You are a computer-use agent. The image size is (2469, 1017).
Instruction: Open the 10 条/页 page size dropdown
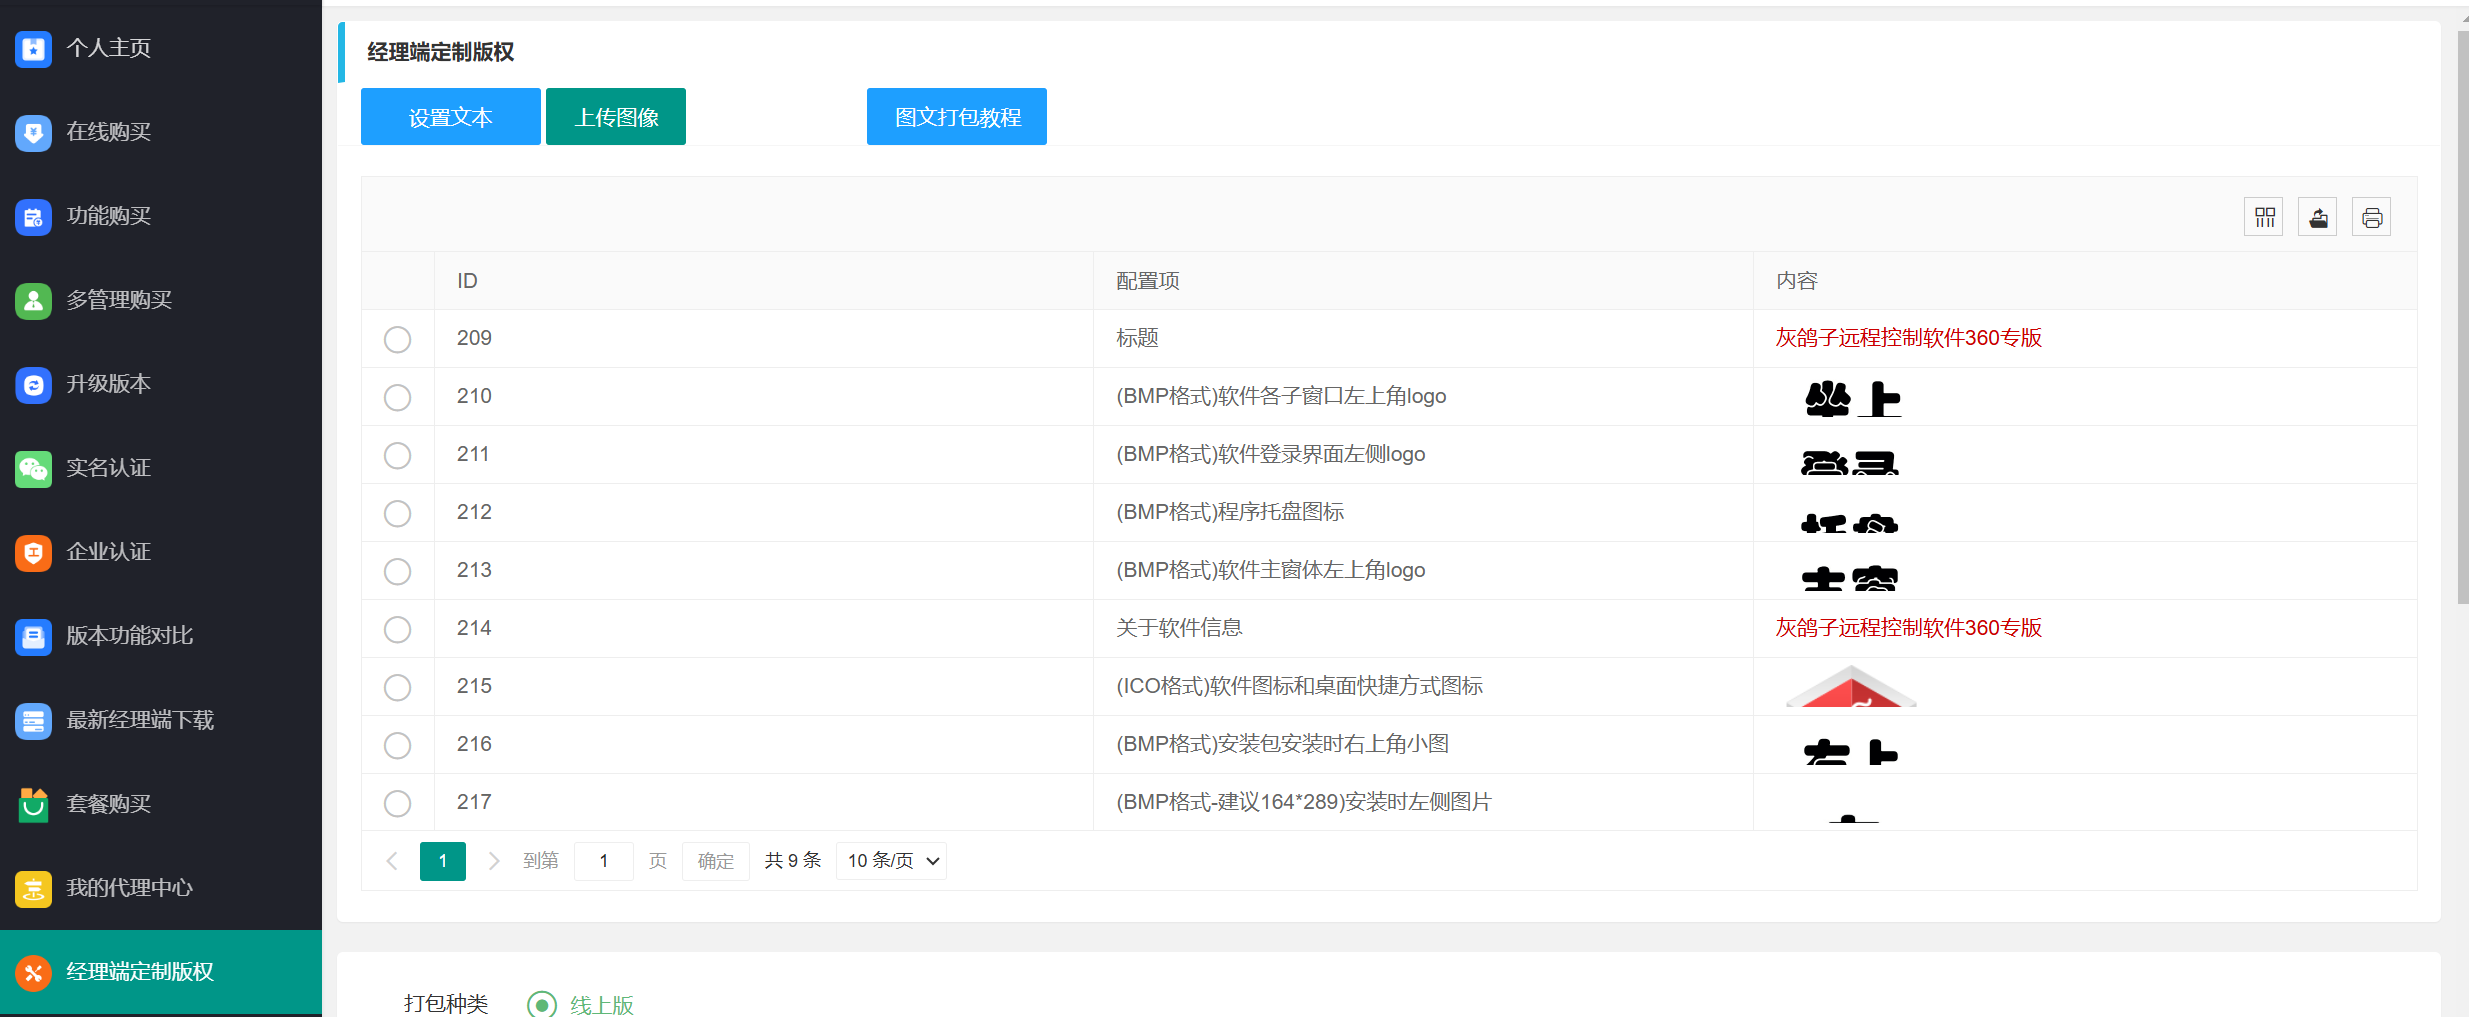(x=891, y=861)
